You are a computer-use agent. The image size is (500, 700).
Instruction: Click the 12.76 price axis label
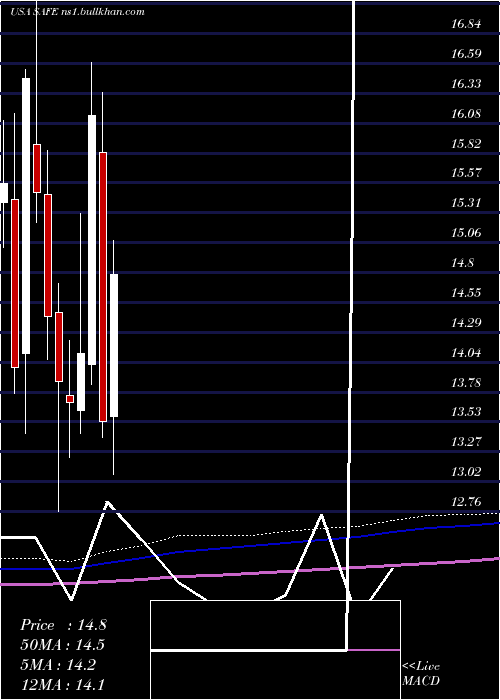point(466,502)
